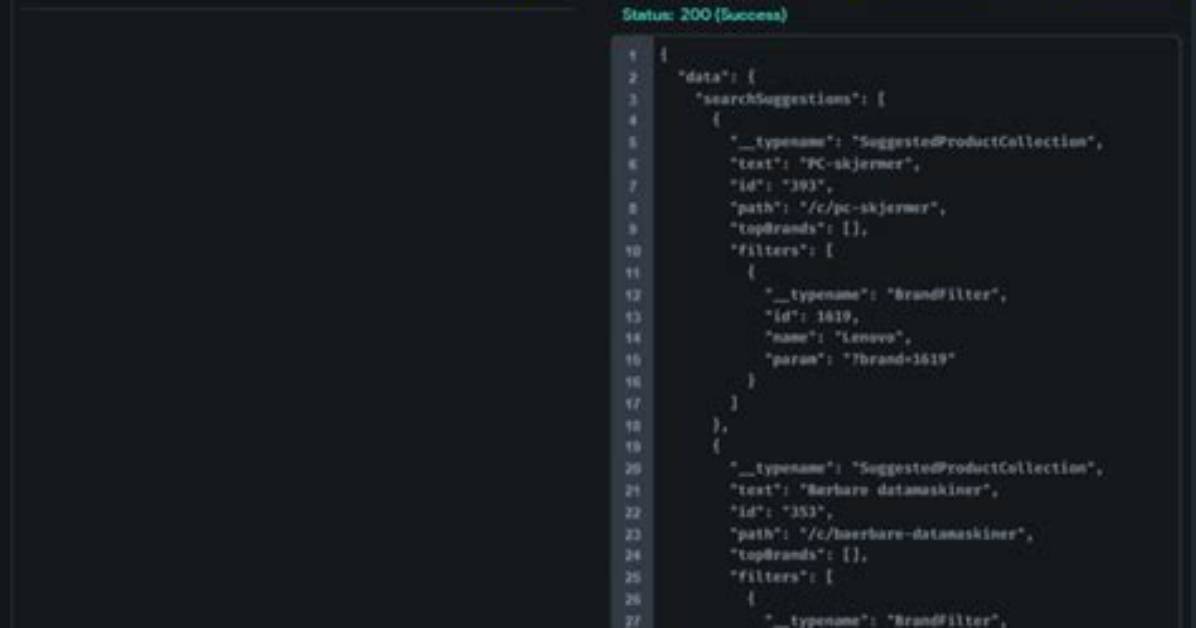Click "BrandFilter" typename on line 12
This screenshot has height=628, width=1196.
click(943, 295)
